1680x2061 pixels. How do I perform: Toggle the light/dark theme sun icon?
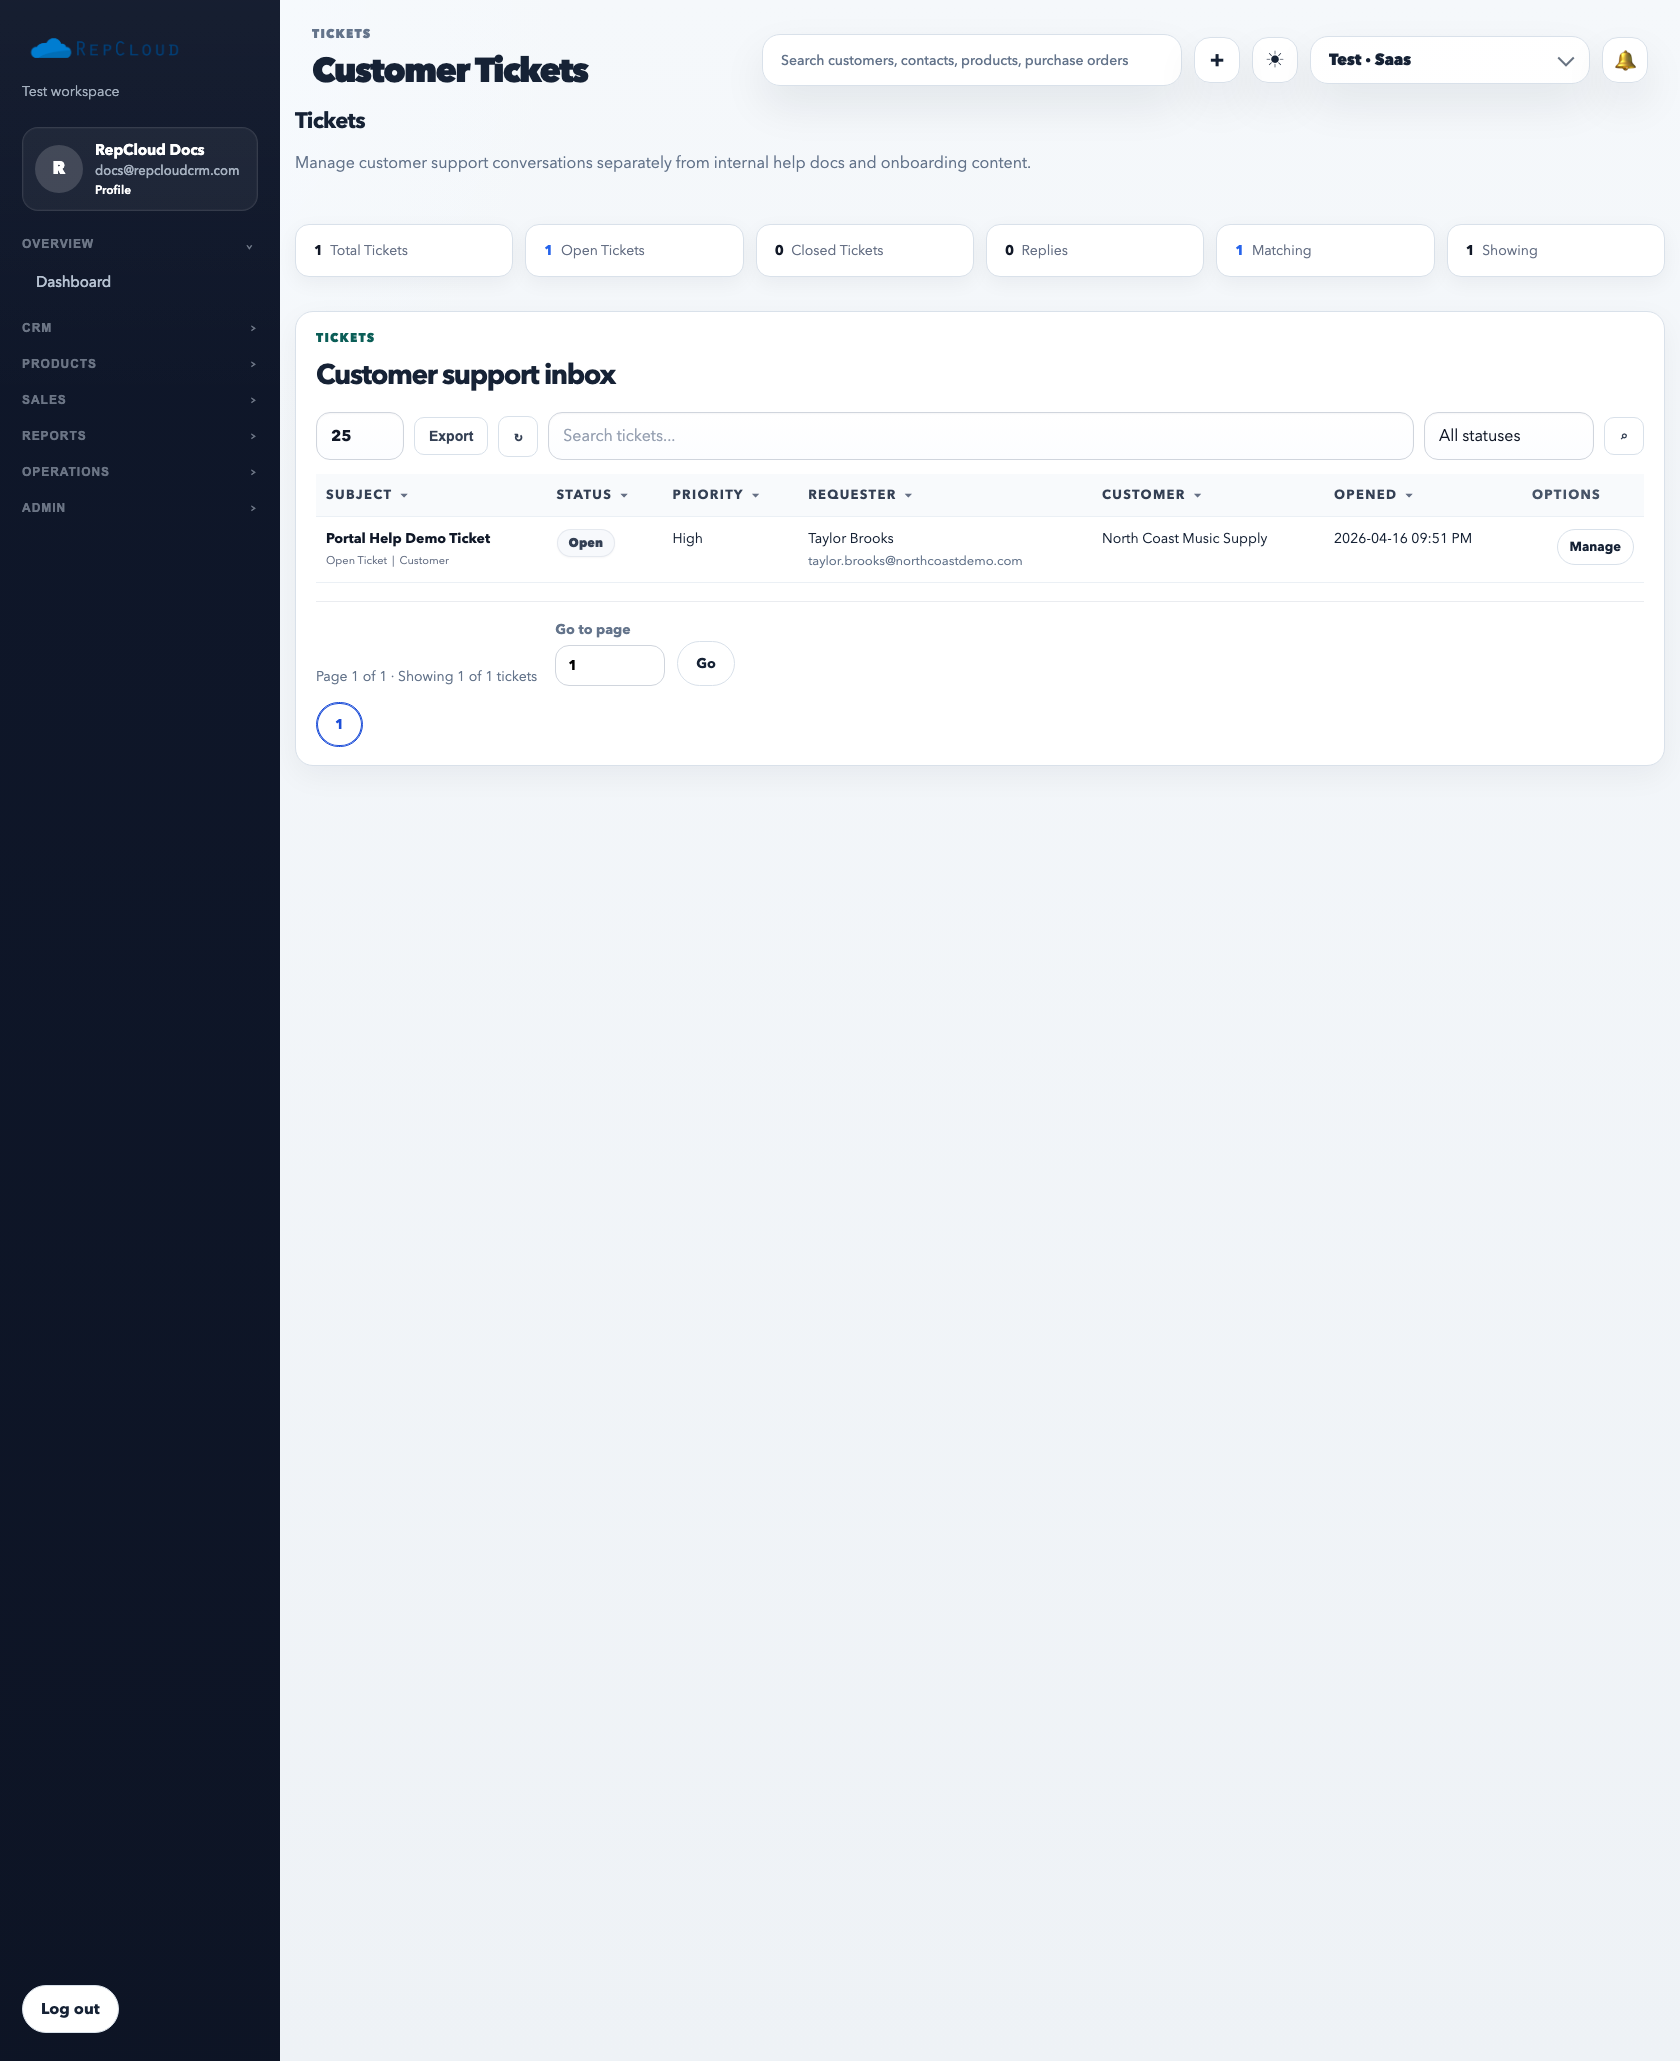[x=1275, y=60]
